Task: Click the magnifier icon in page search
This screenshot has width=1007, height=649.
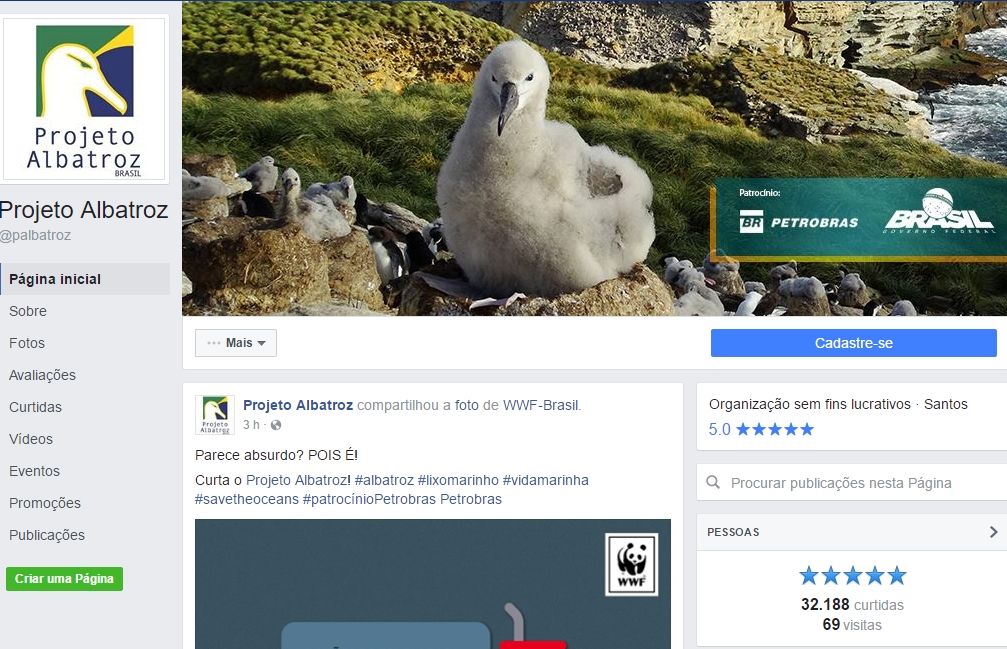Action: [x=713, y=483]
